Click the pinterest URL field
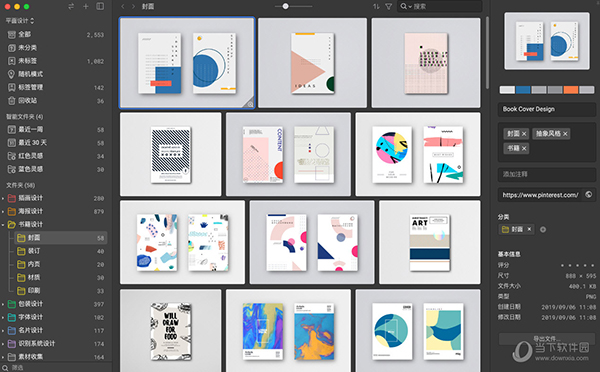600x372 pixels. click(540, 195)
